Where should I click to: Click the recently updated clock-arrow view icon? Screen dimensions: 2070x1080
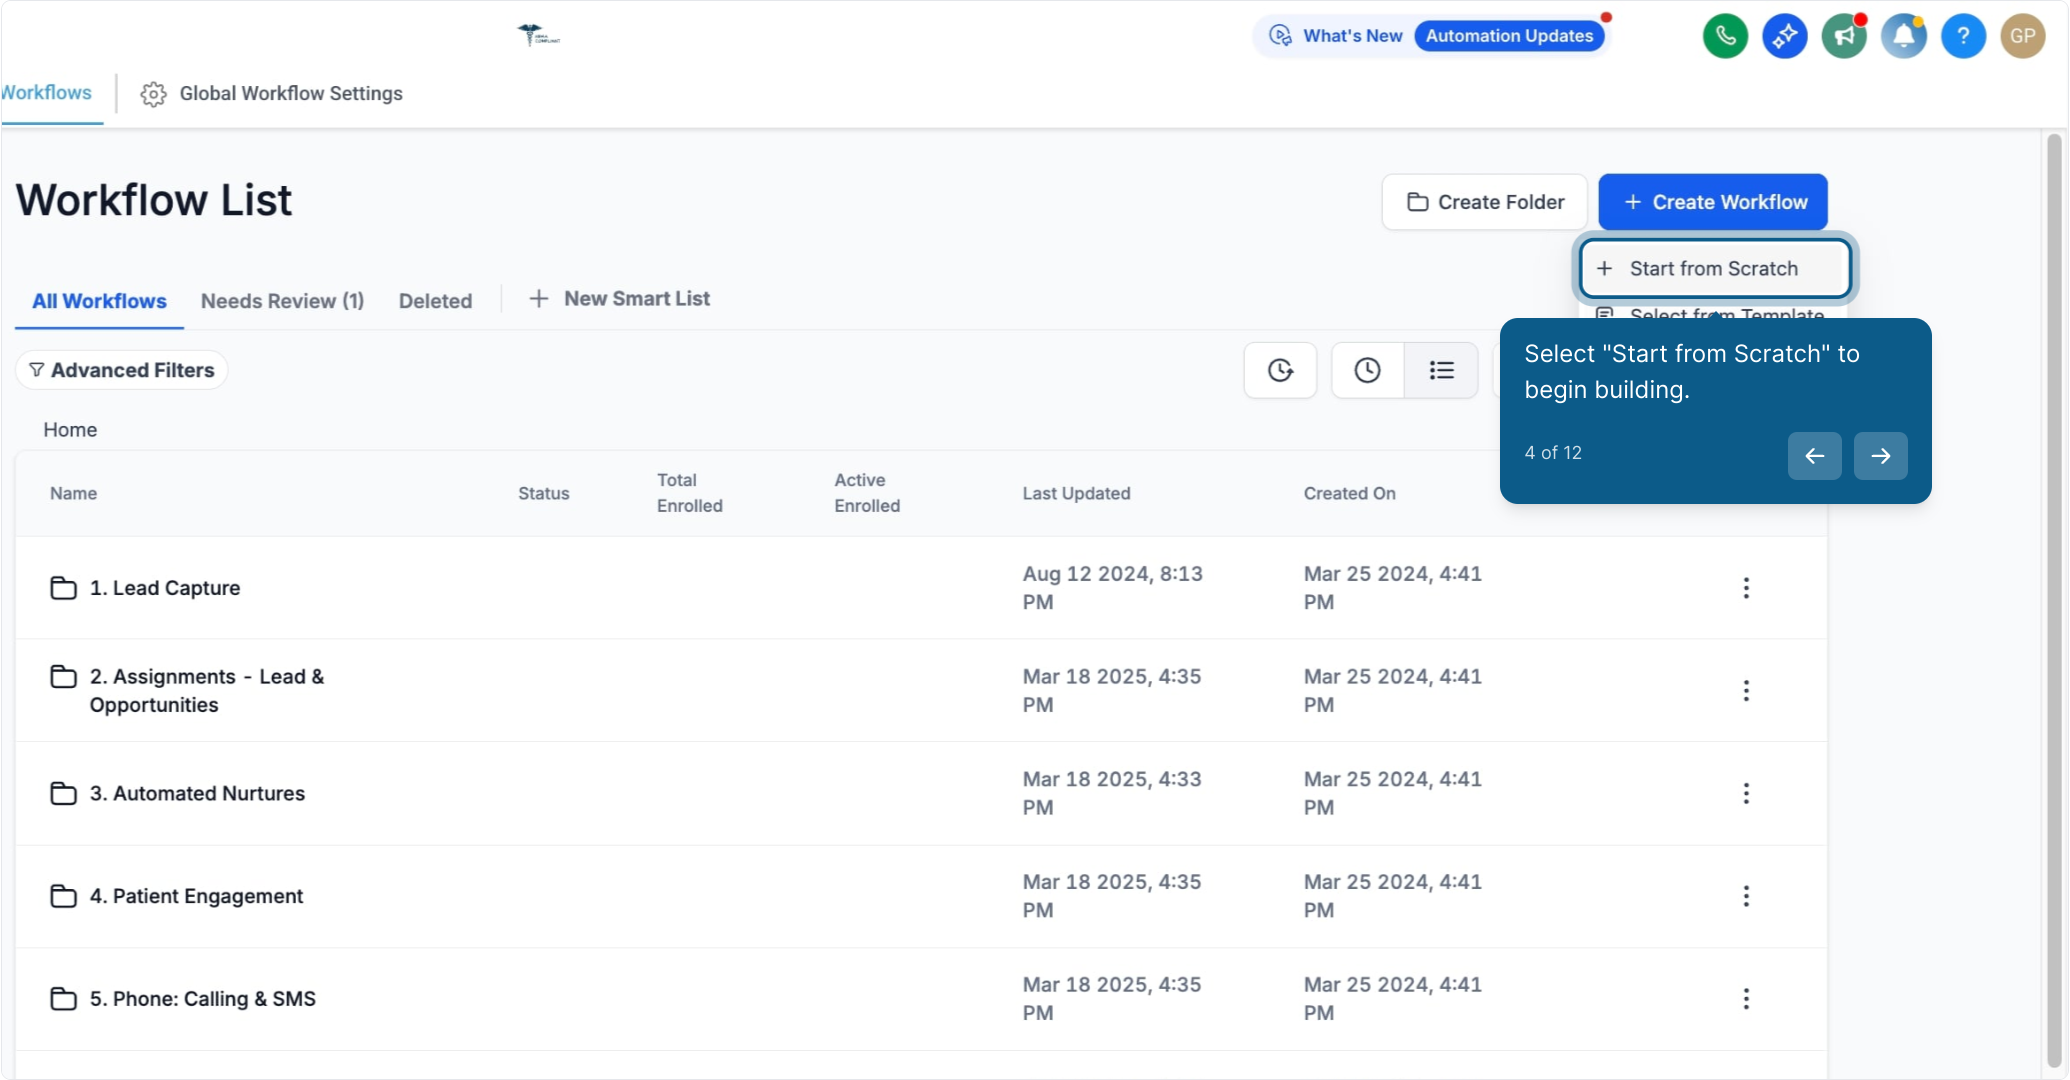[1280, 370]
